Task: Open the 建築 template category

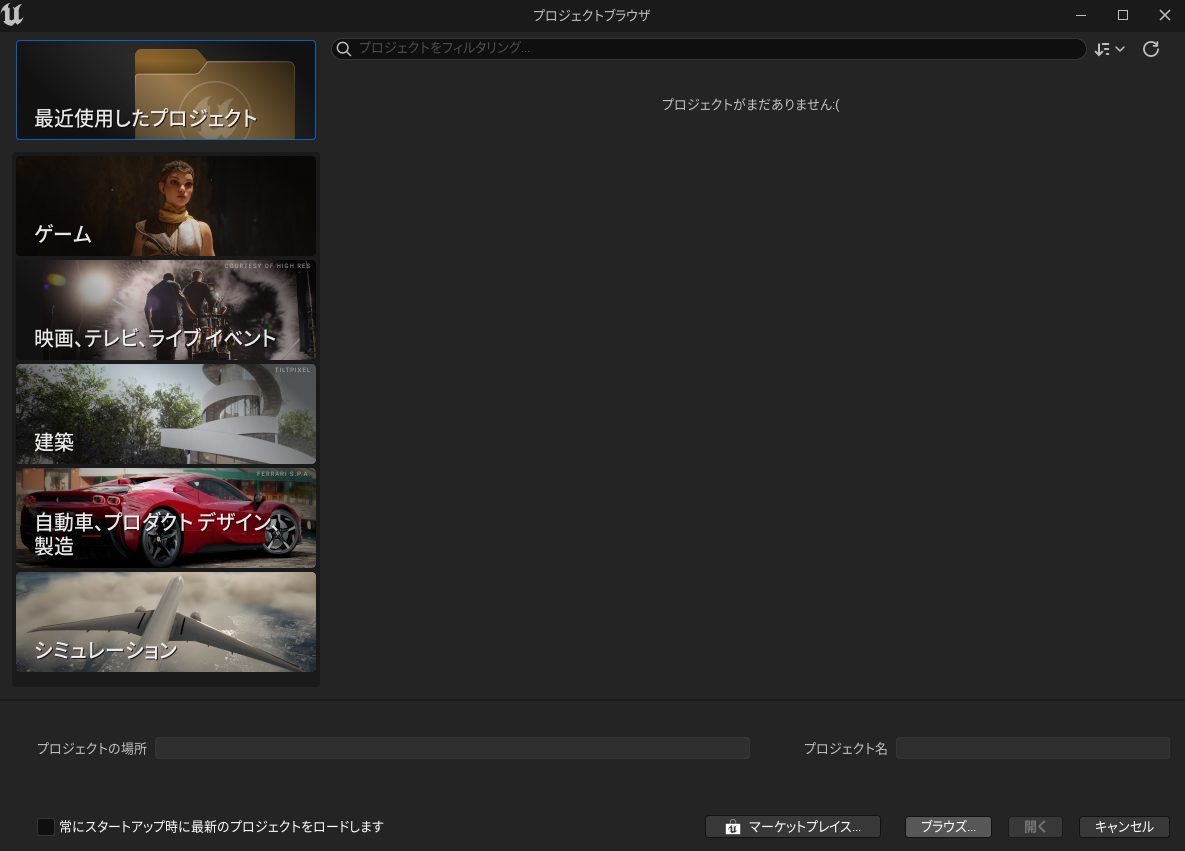Action: pyautogui.click(x=165, y=414)
